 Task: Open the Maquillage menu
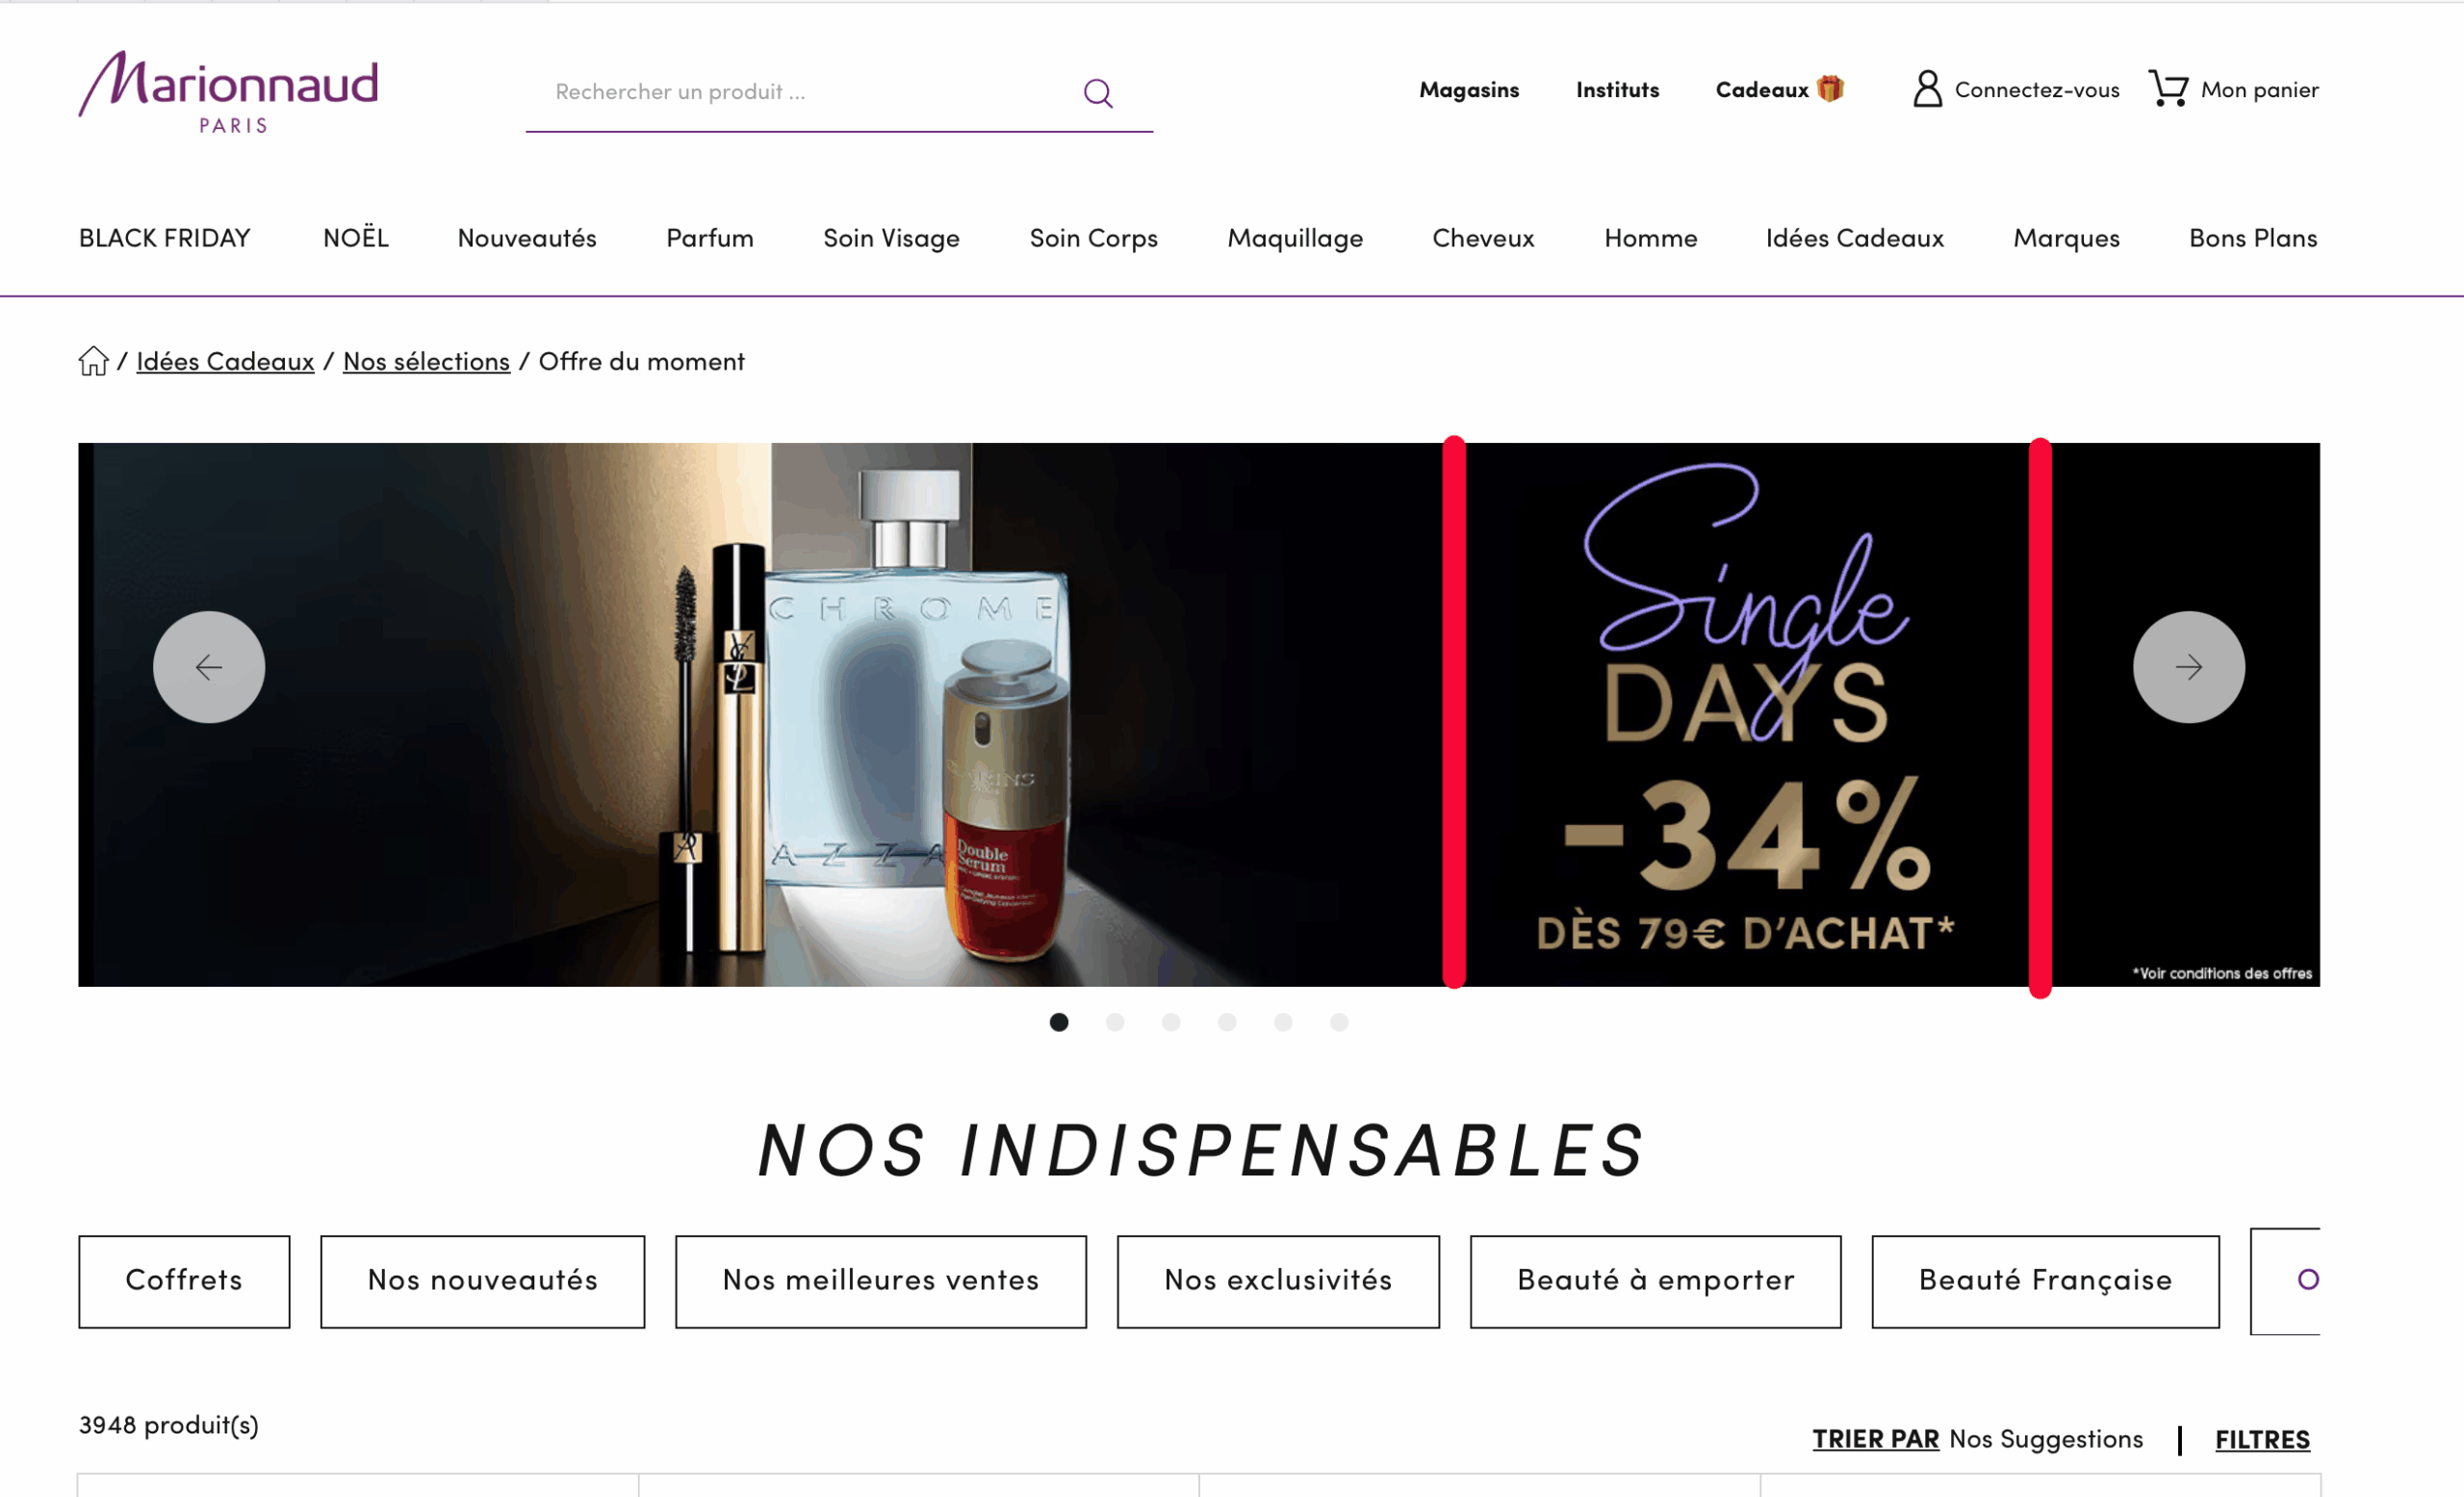1295,238
